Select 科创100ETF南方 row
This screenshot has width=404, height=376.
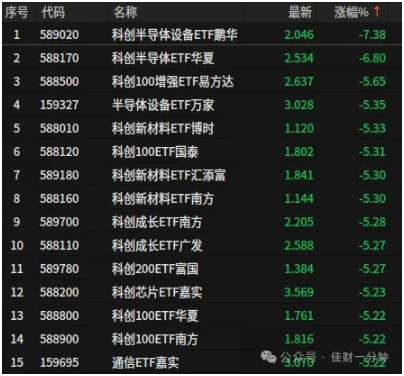pos(202,339)
